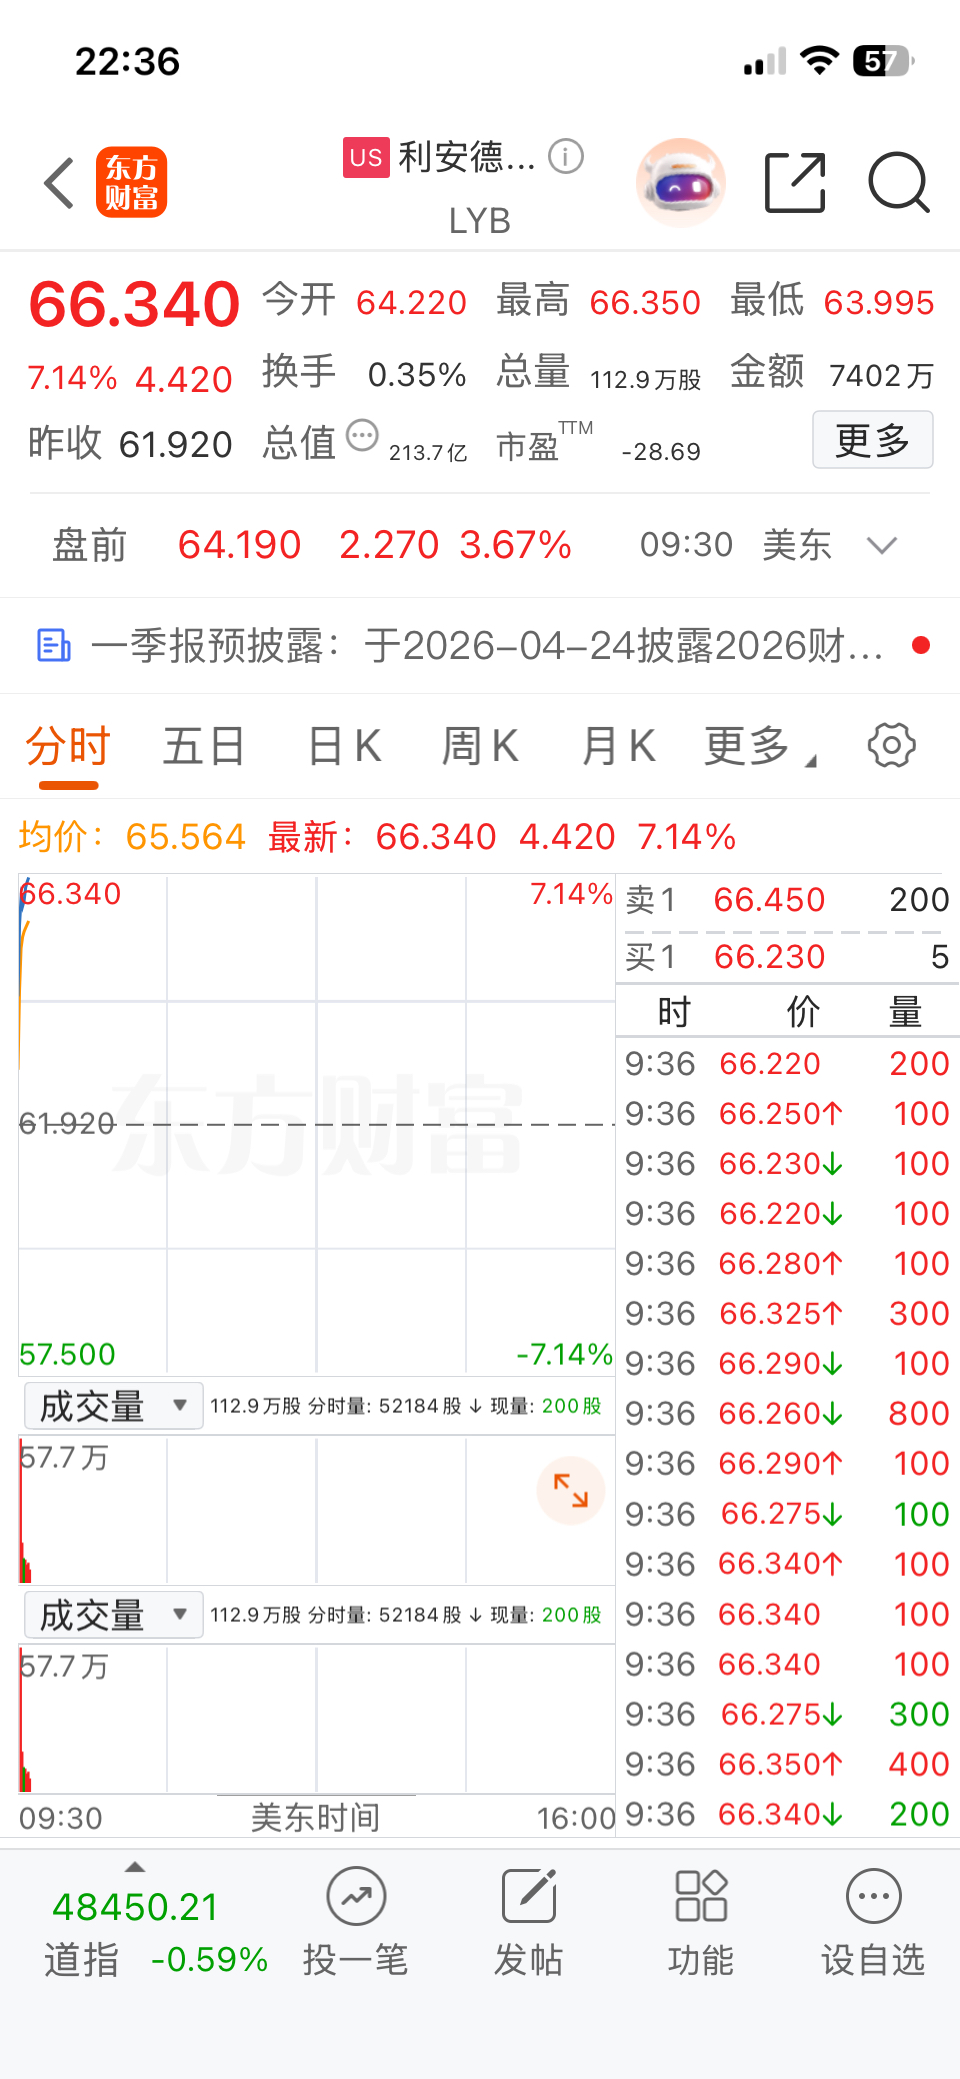The height and width of the screenshot is (2079, 960).
Task: Tap the US market badge
Action: tap(366, 157)
